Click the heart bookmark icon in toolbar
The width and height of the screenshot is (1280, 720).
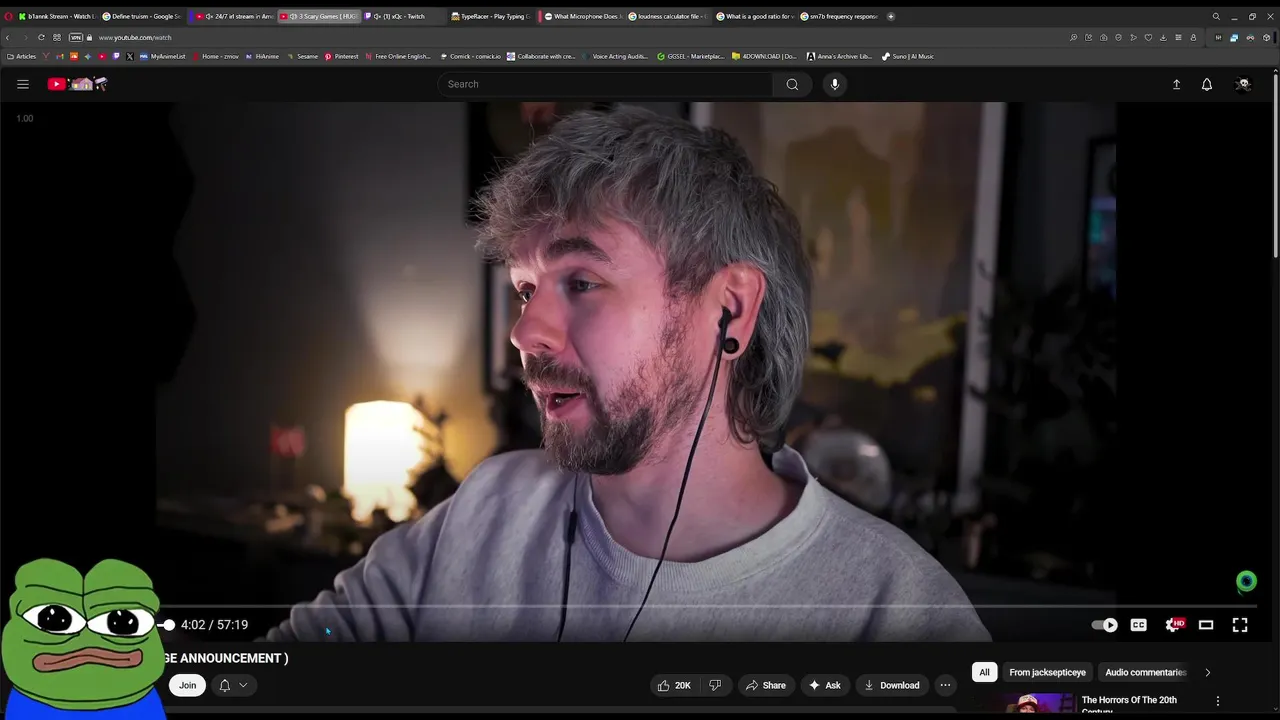[x=1148, y=37]
